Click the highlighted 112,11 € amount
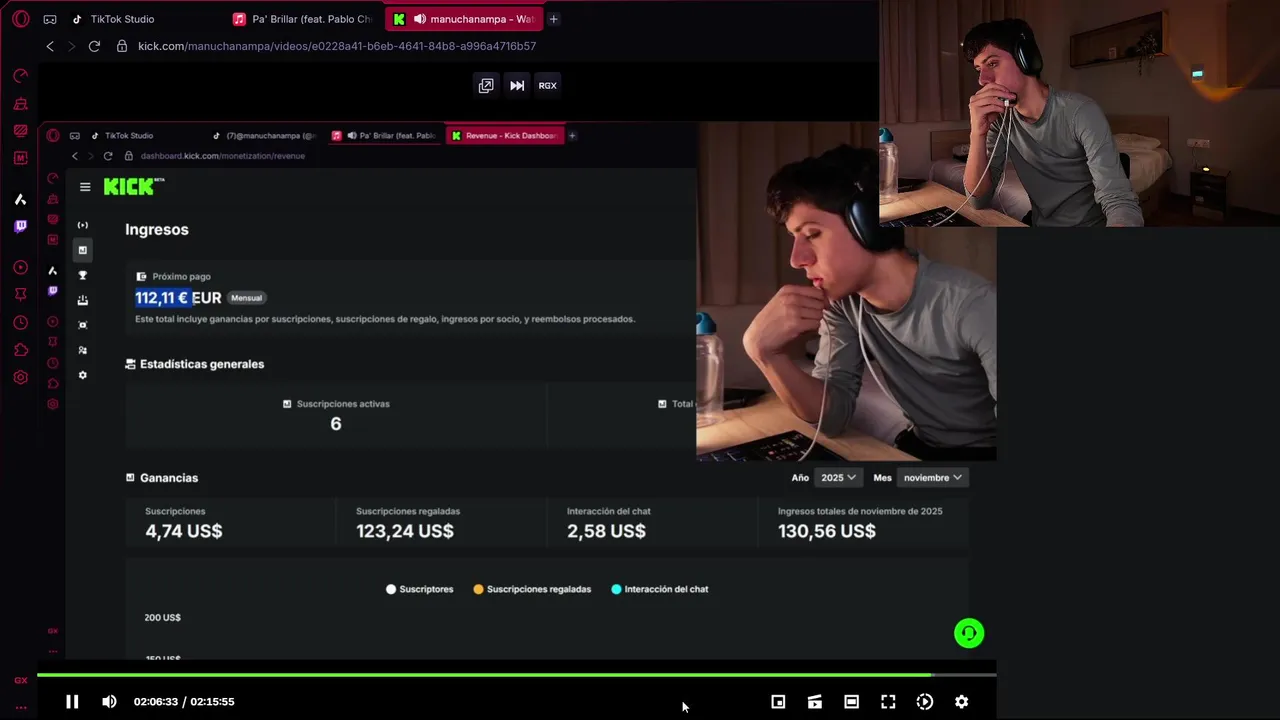 (x=162, y=298)
